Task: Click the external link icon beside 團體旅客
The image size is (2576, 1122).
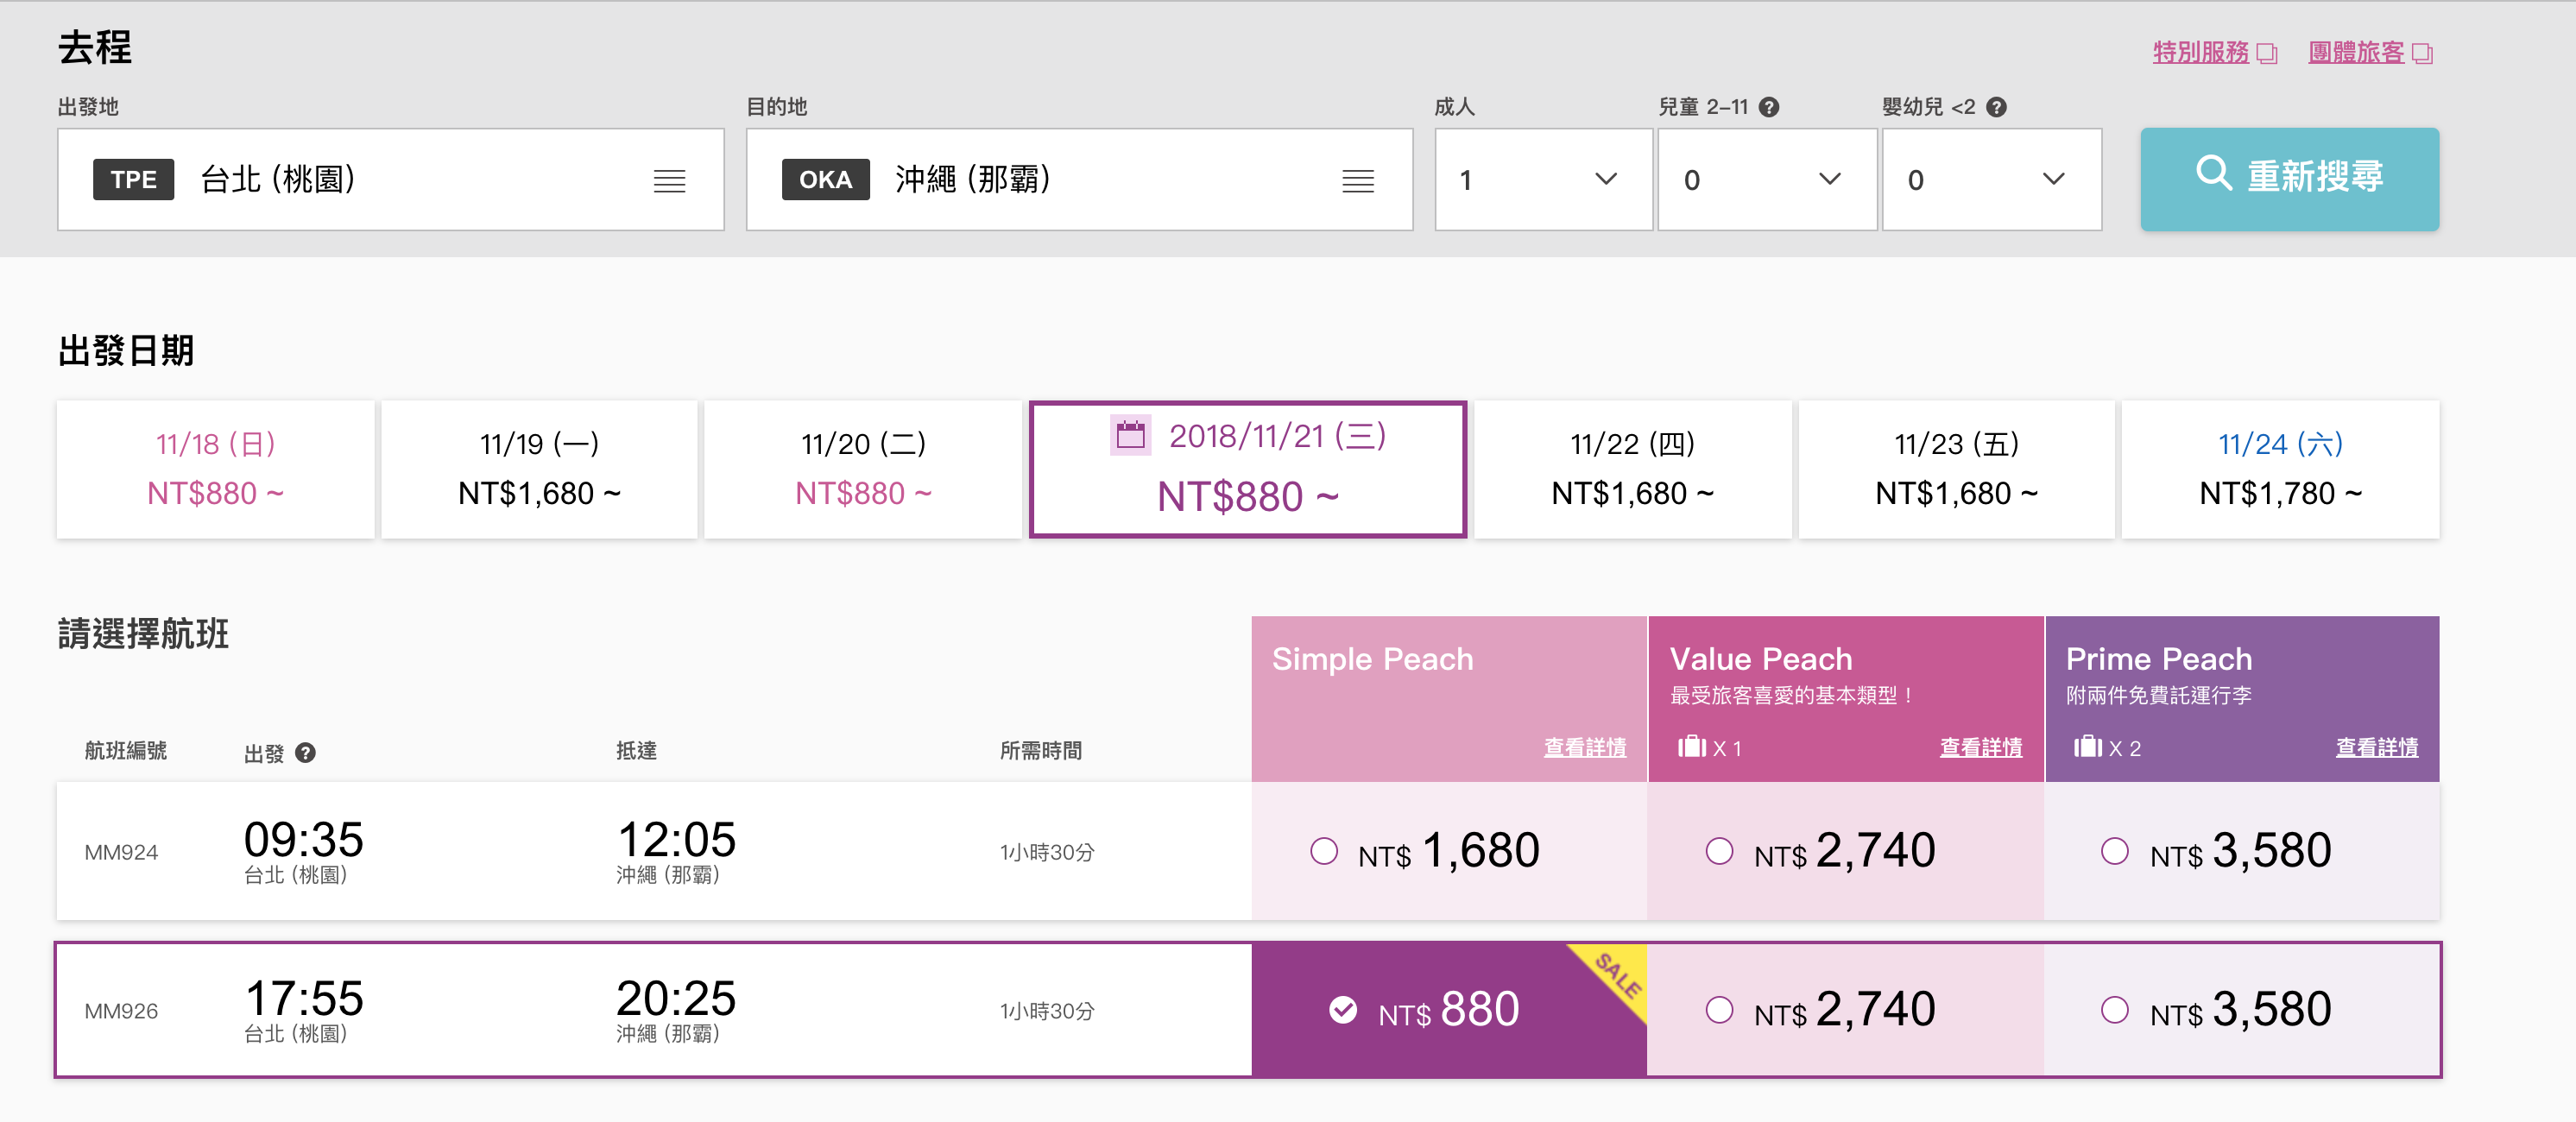Action: tap(2422, 53)
